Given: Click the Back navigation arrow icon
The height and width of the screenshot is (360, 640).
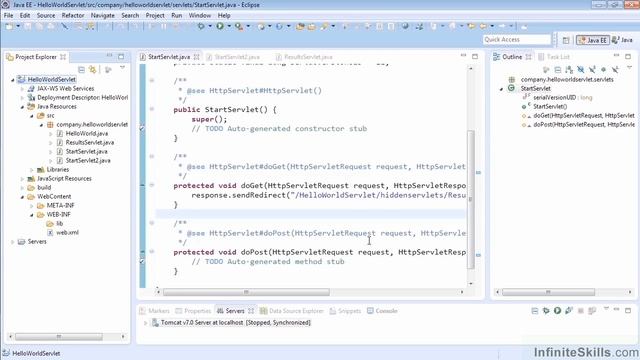Looking at the screenshot, I should [x=483, y=27].
